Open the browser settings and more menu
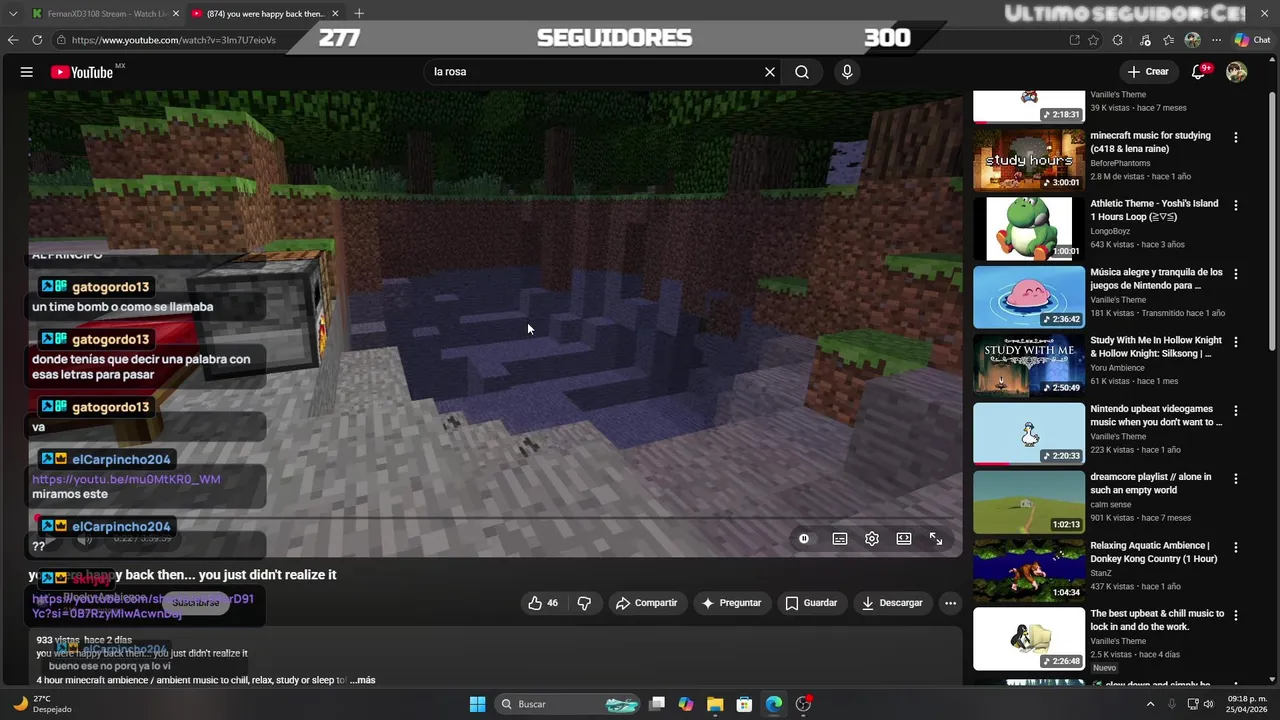The width and height of the screenshot is (1280, 720). [1216, 40]
